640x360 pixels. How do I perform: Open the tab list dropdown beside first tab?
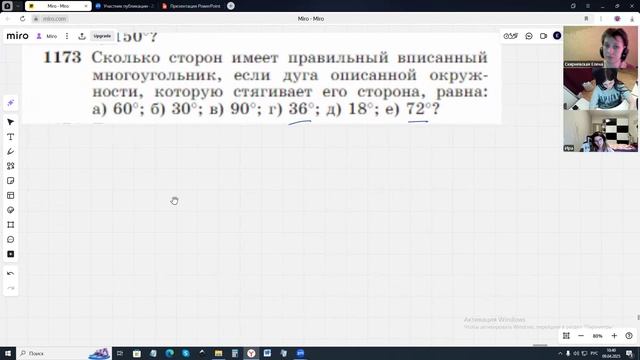coord(18,6)
